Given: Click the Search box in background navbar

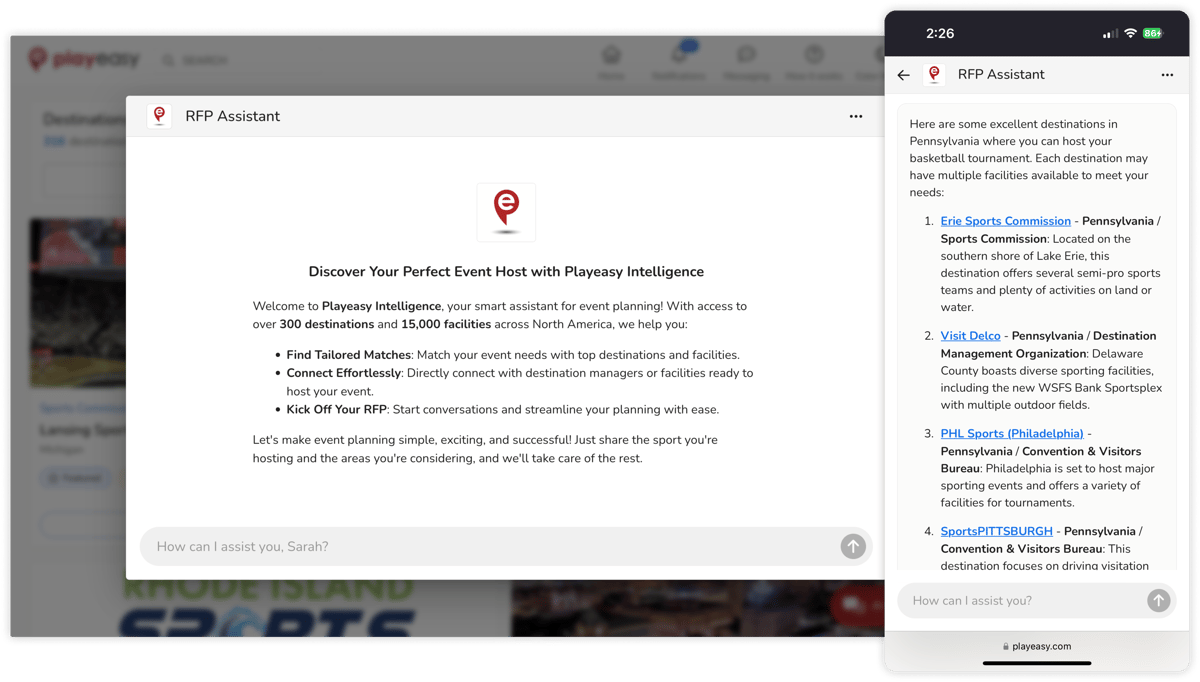Looking at the screenshot, I should (x=195, y=61).
